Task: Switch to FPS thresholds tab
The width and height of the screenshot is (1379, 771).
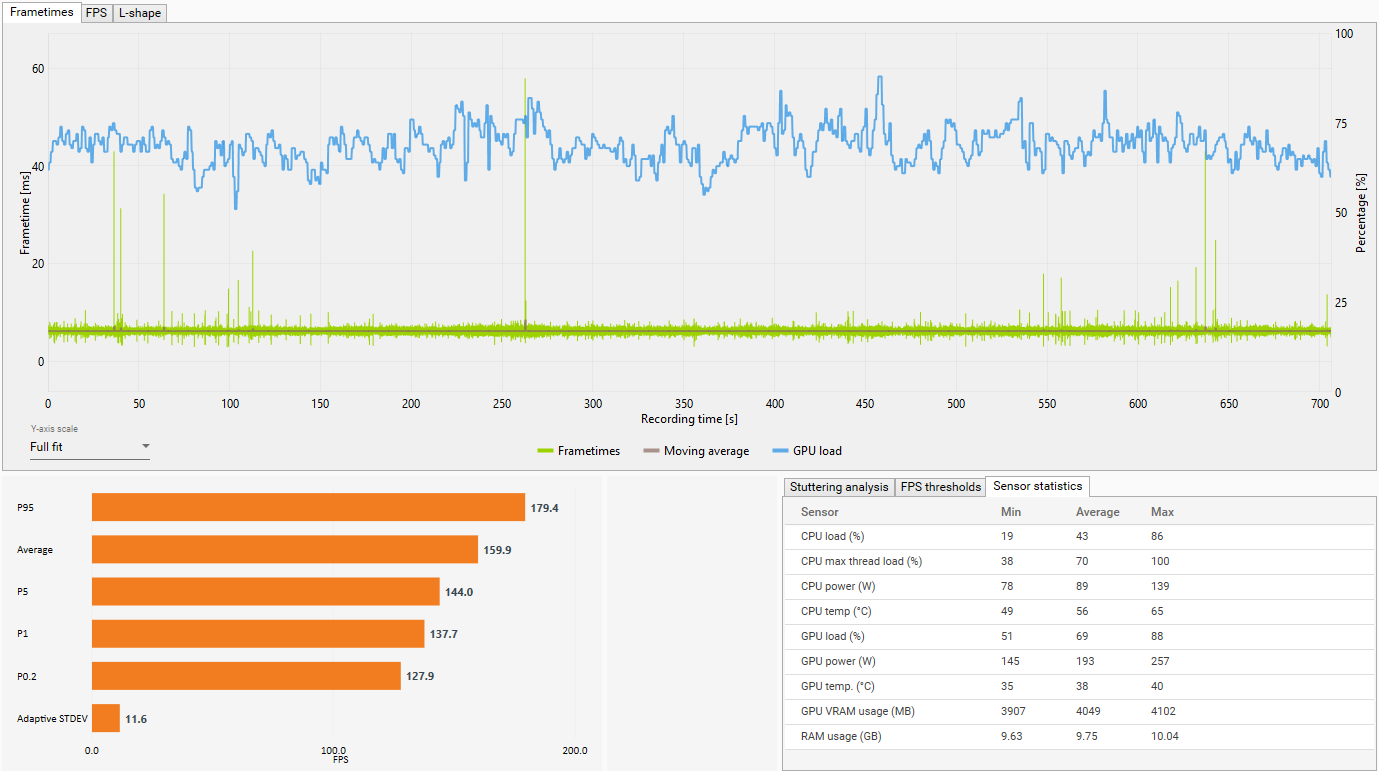Action: click(x=940, y=487)
